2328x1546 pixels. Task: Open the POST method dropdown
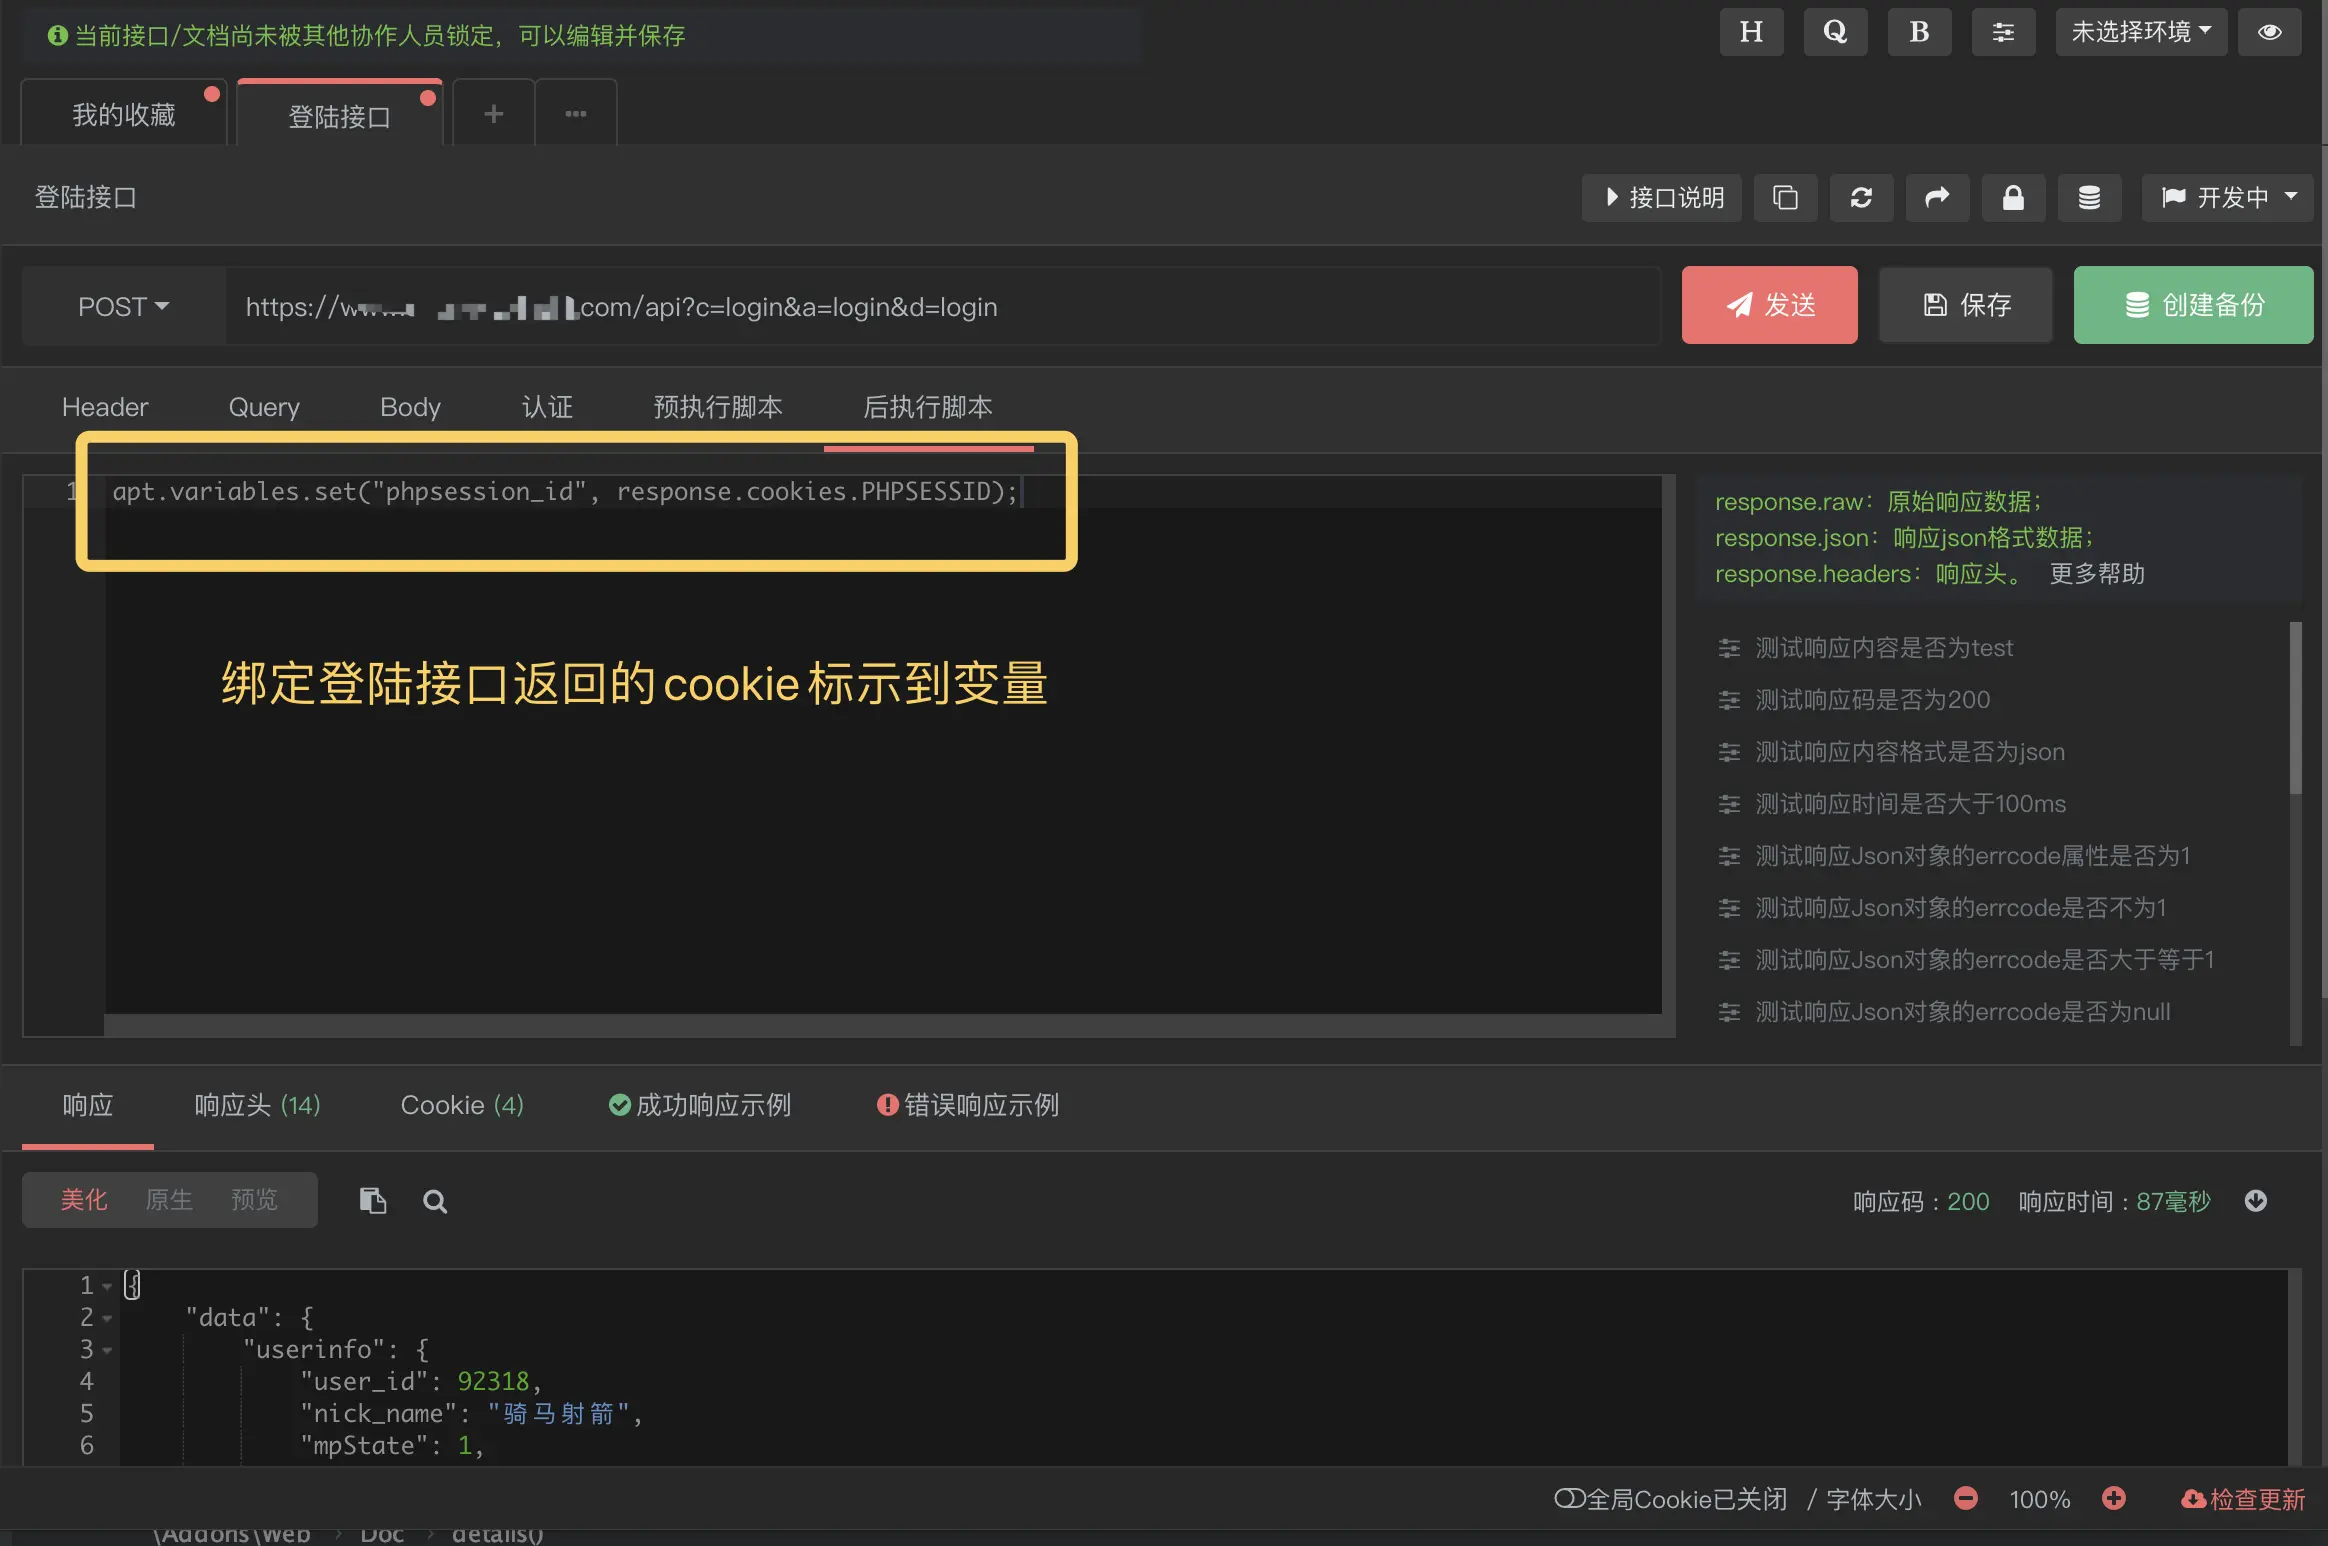point(122,306)
